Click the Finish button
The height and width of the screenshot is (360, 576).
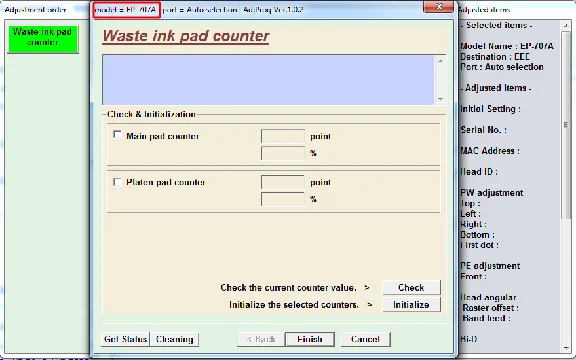[x=310, y=339]
